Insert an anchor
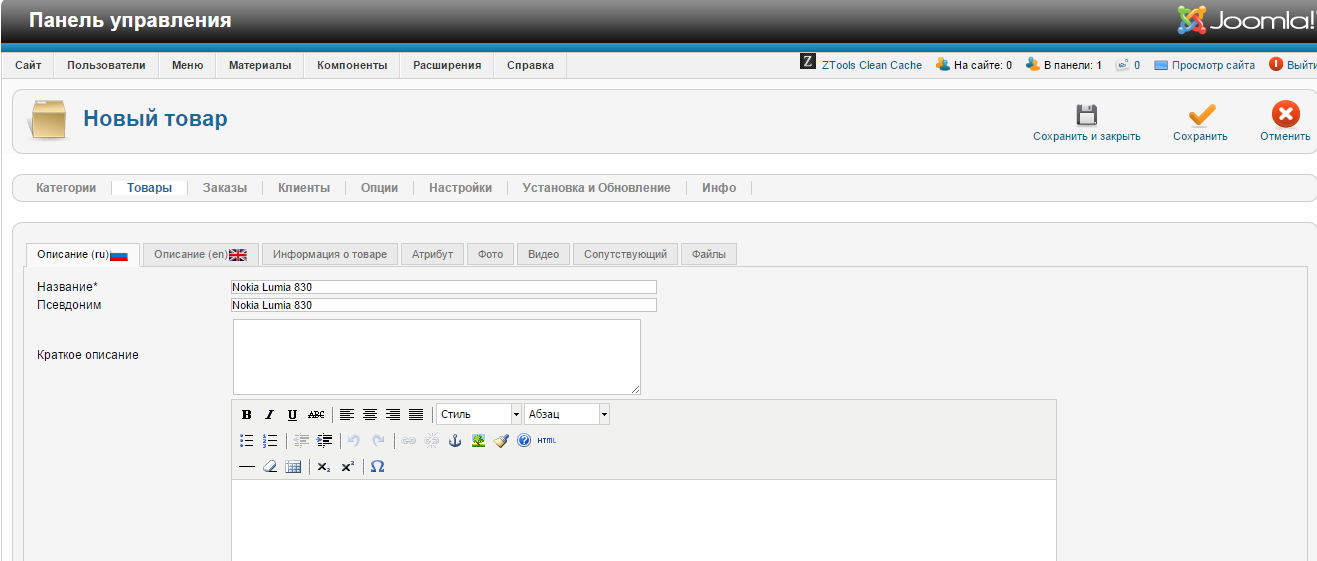Viewport: 1317px width, 561px height. pyautogui.click(x=455, y=440)
